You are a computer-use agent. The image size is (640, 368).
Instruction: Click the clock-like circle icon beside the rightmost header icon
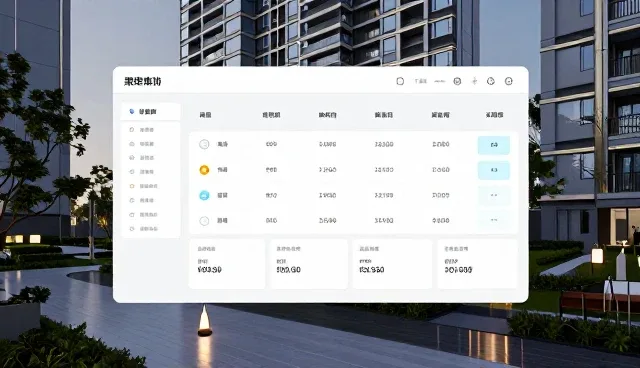tap(491, 81)
